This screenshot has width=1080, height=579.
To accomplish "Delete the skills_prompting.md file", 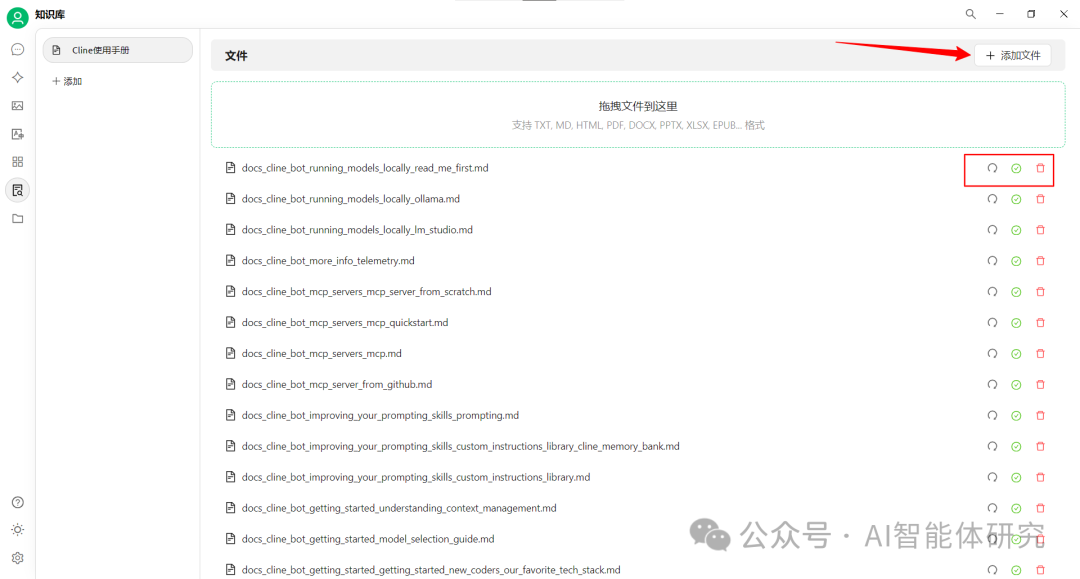I will [x=1041, y=416].
